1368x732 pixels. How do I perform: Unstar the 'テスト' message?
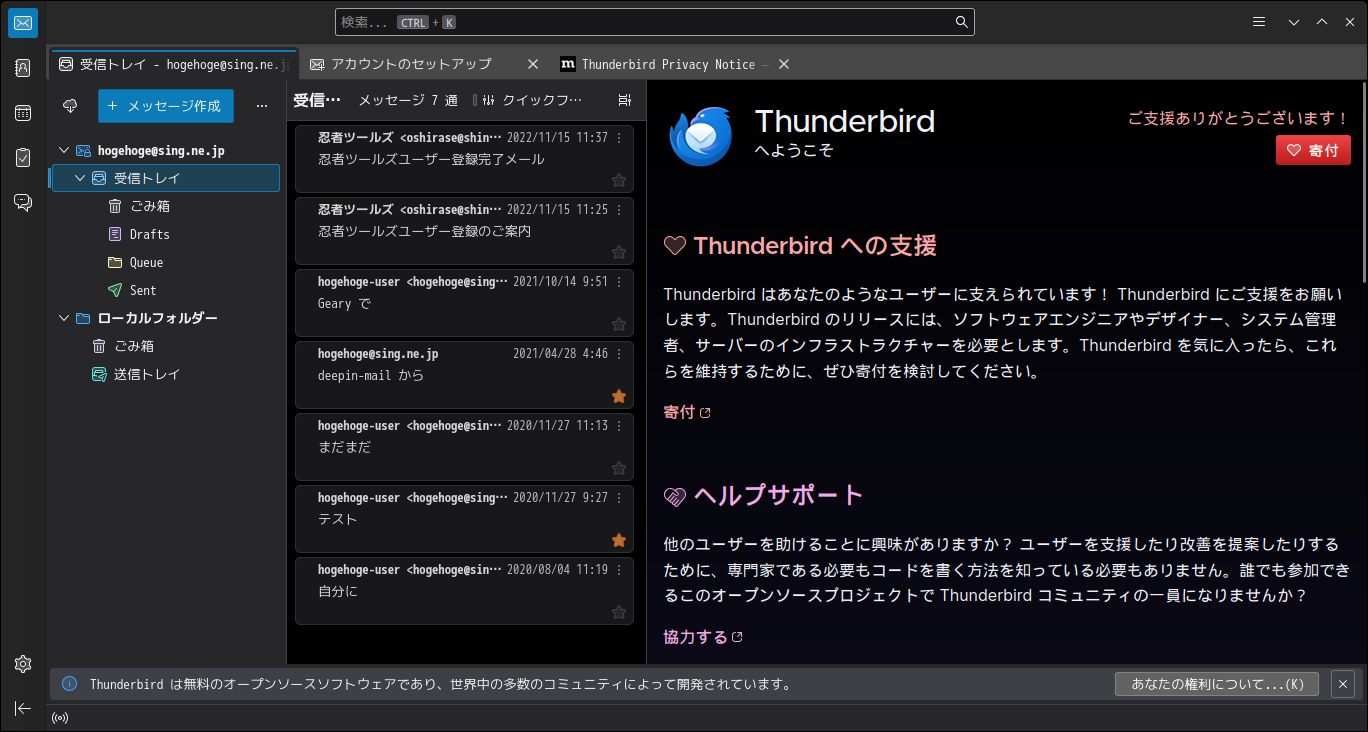[x=618, y=540]
